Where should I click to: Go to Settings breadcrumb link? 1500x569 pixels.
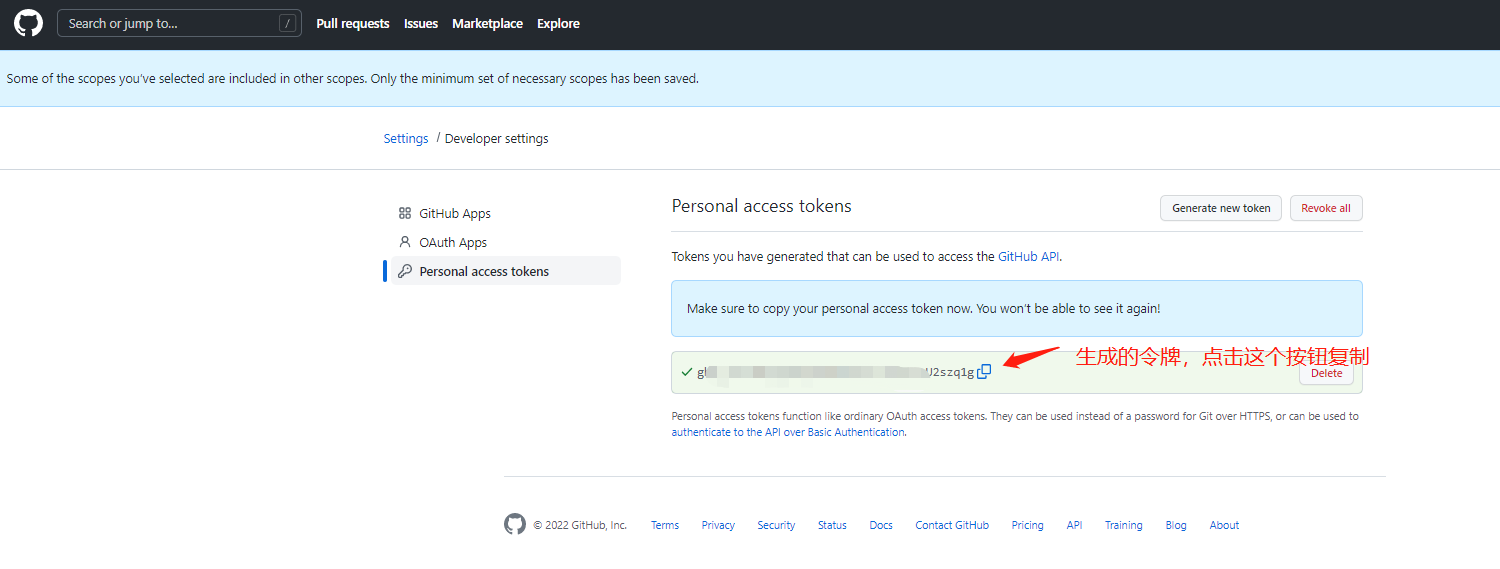click(406, 139)
